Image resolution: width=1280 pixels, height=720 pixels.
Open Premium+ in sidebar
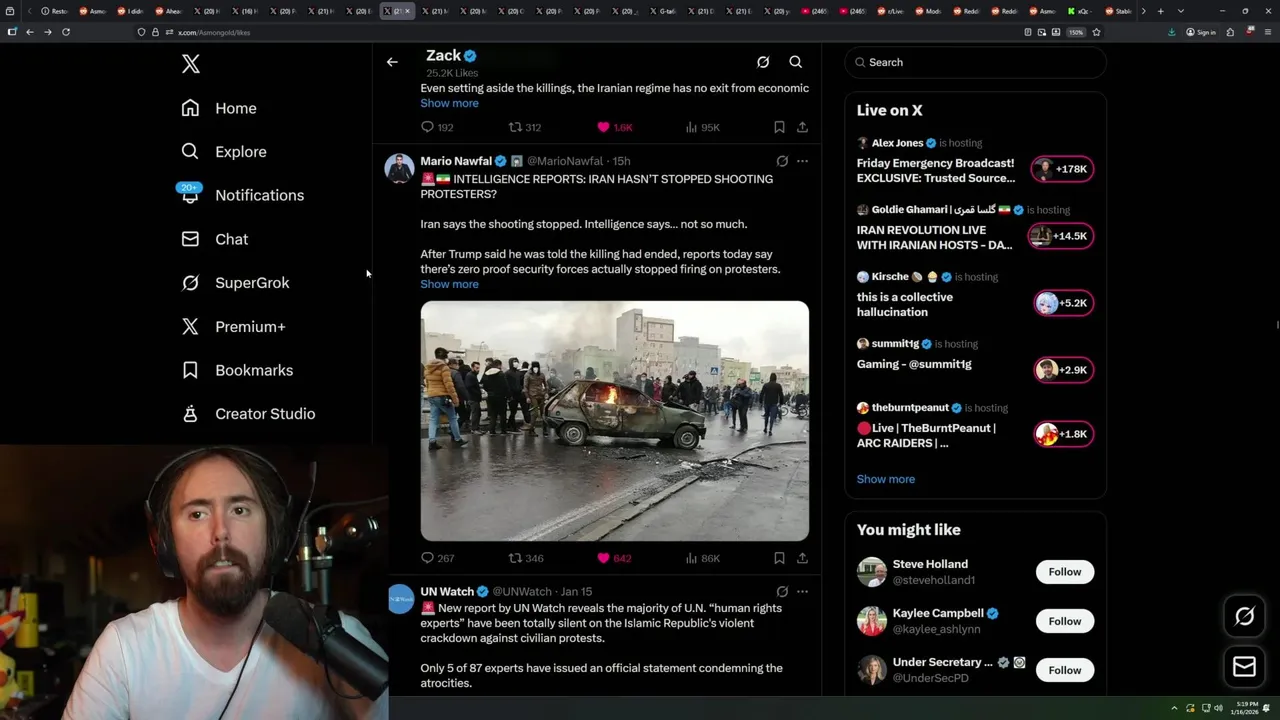coord(233,327)
